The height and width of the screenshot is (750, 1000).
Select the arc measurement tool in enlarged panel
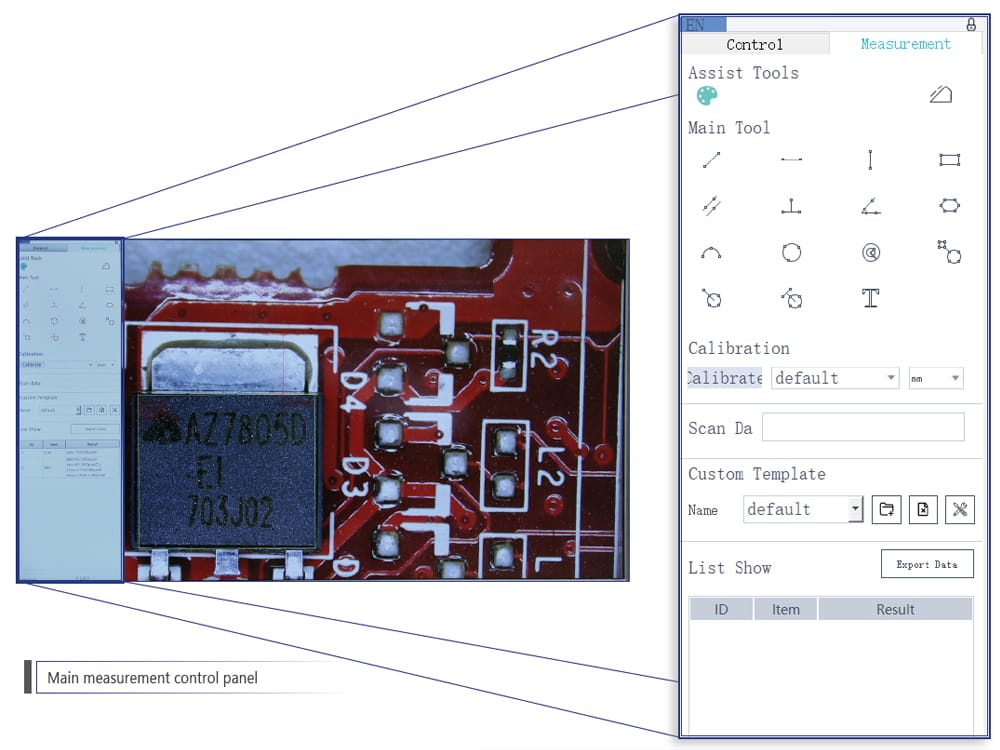click(711, 253)
